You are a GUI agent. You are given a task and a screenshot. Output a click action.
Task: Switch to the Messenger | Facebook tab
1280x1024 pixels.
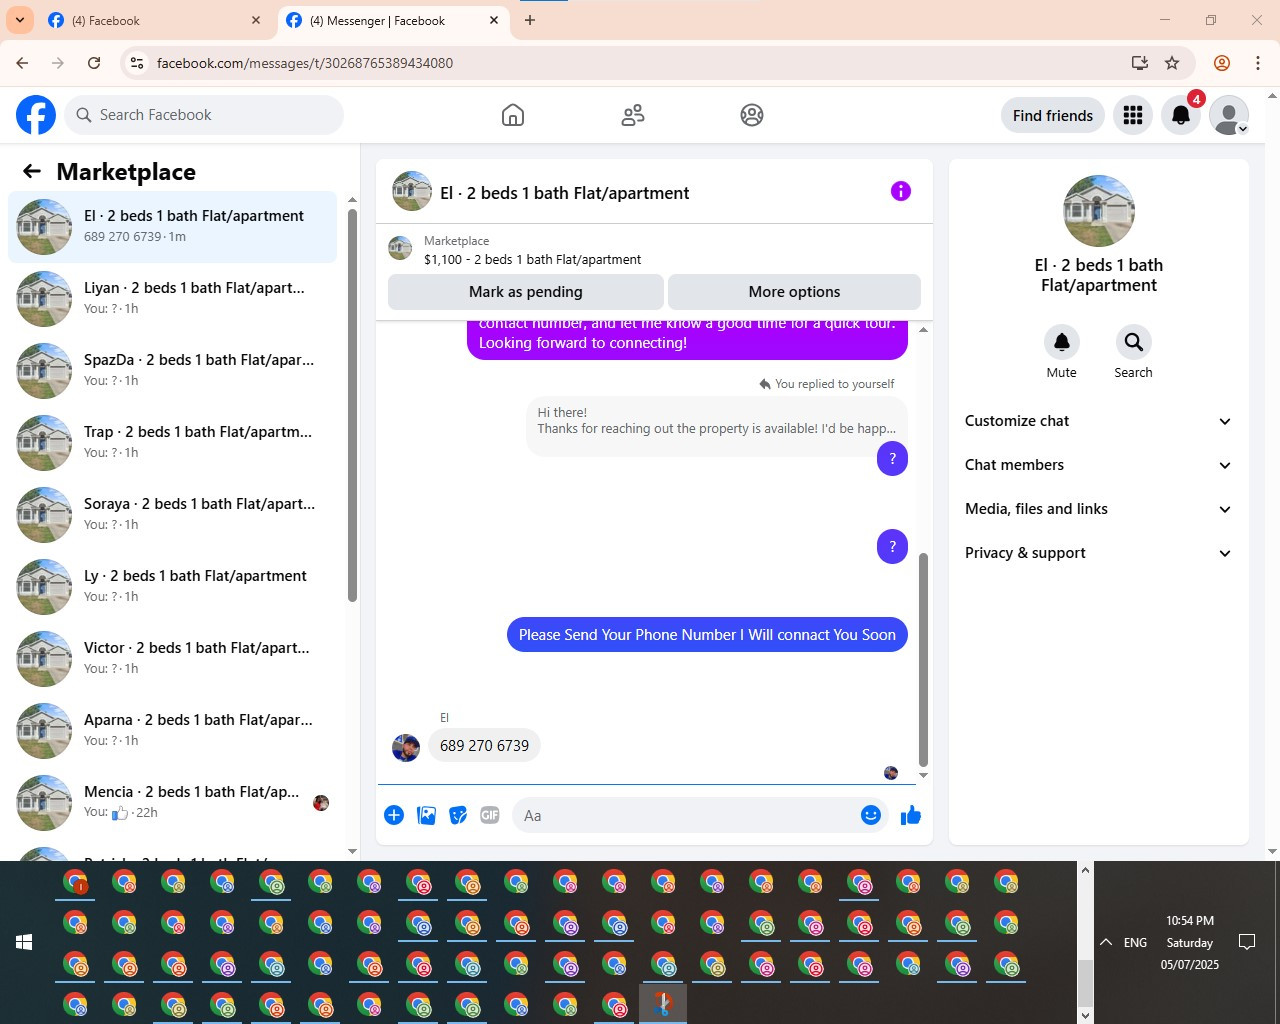point(393,20)
